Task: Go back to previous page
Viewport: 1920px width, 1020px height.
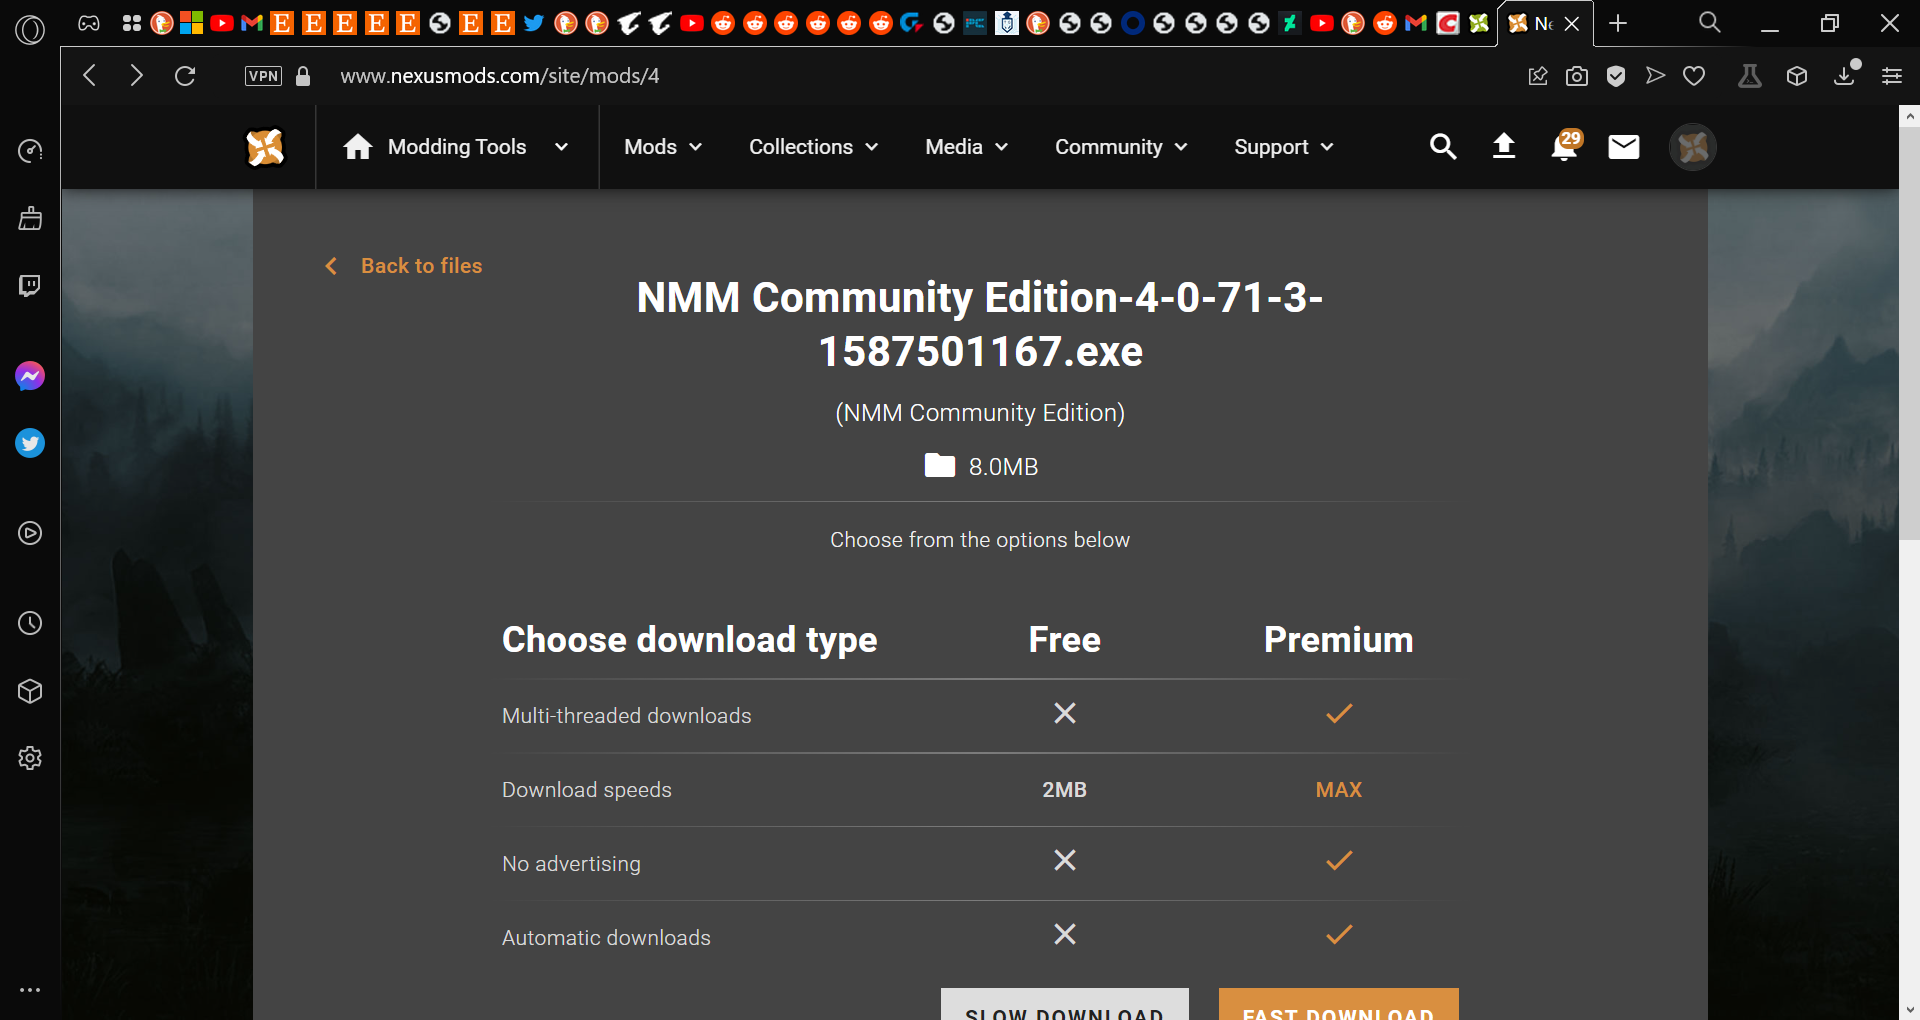Action: tap(89, 76)
